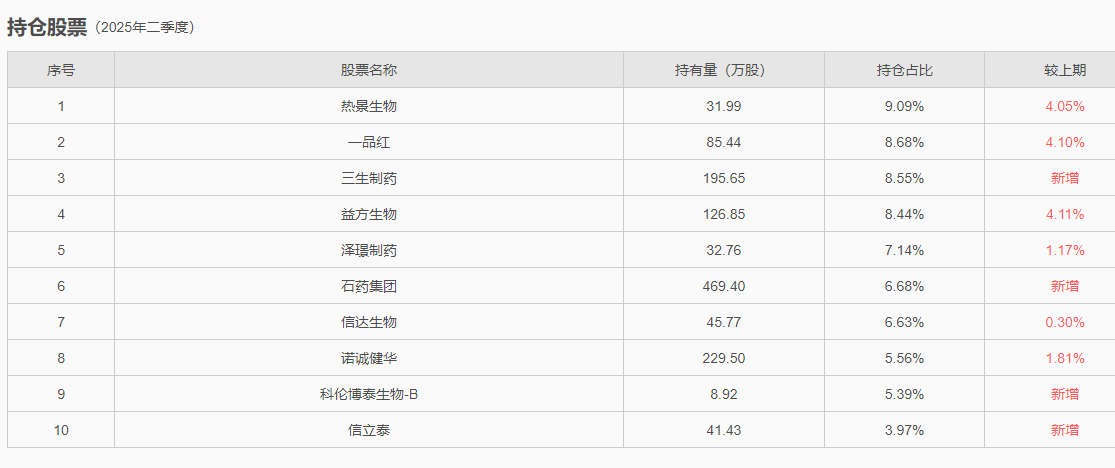Click the 股票名称 column header
The height and width of the screenshot is (468, 1115).
(x=368, y=70)
